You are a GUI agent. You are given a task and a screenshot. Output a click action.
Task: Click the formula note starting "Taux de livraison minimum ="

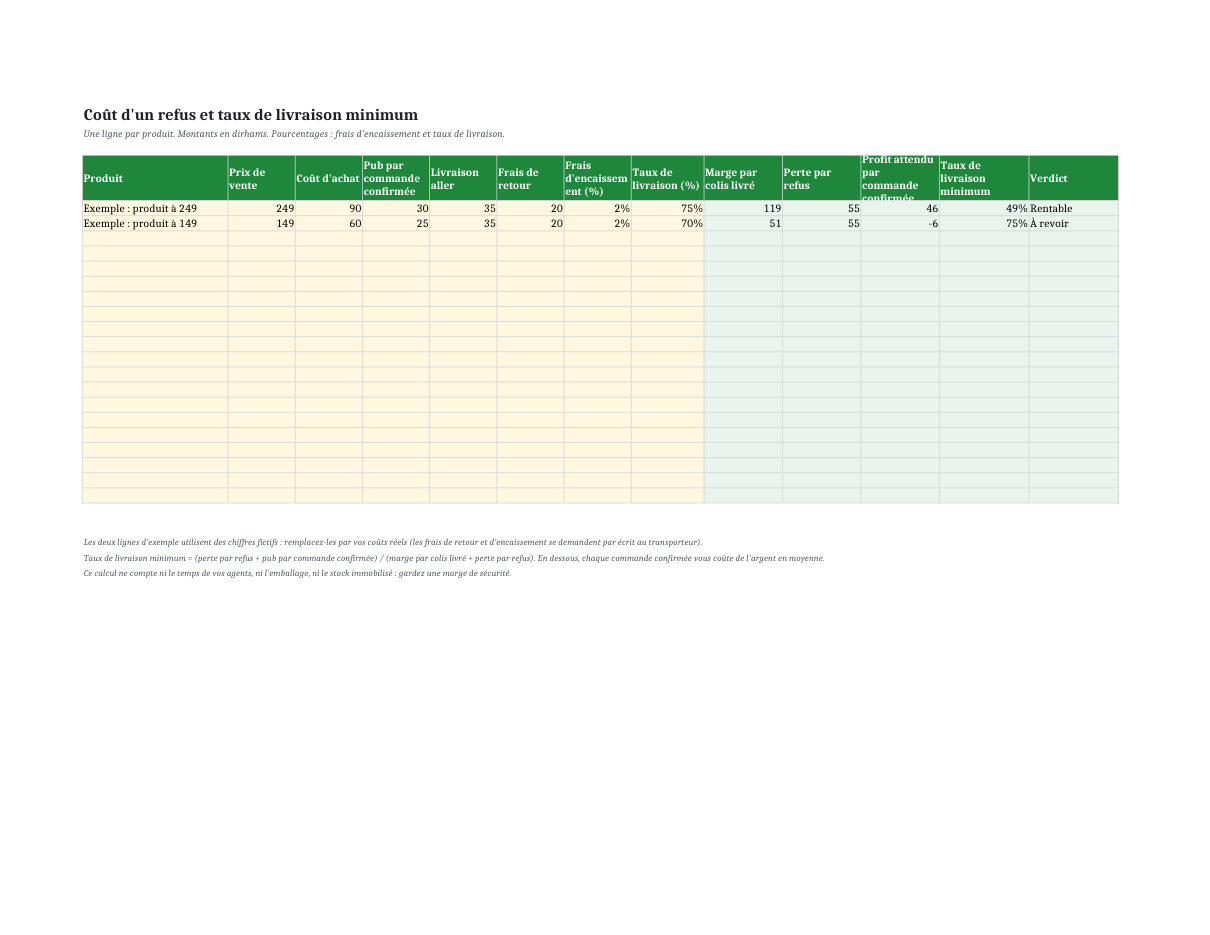(x=454, y=558)
